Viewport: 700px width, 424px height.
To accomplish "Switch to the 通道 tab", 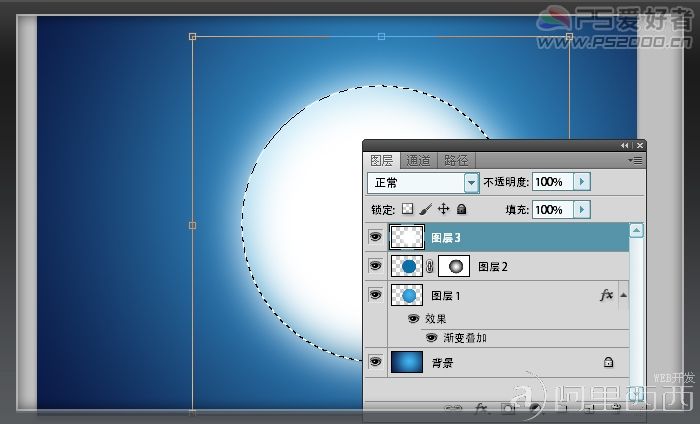I will [418, 160].
